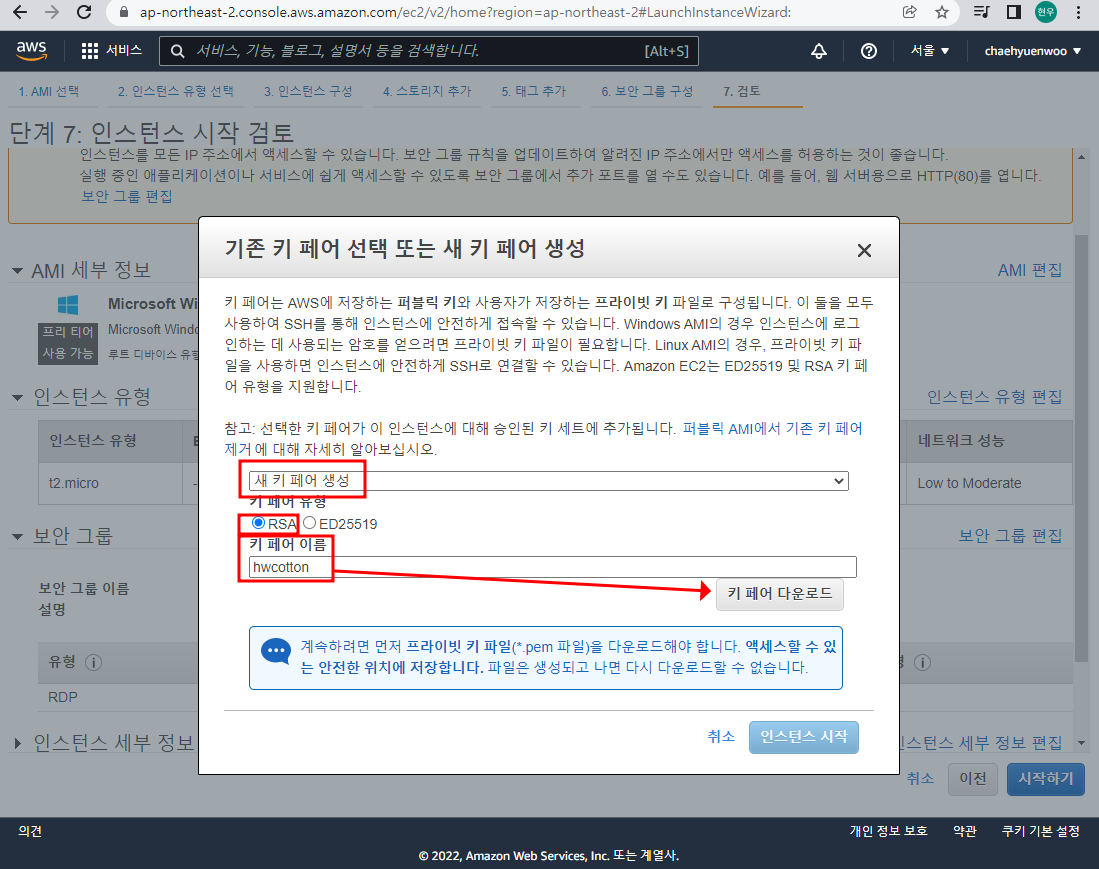Click the 서비스 menu label

click(x=124, y=50)
